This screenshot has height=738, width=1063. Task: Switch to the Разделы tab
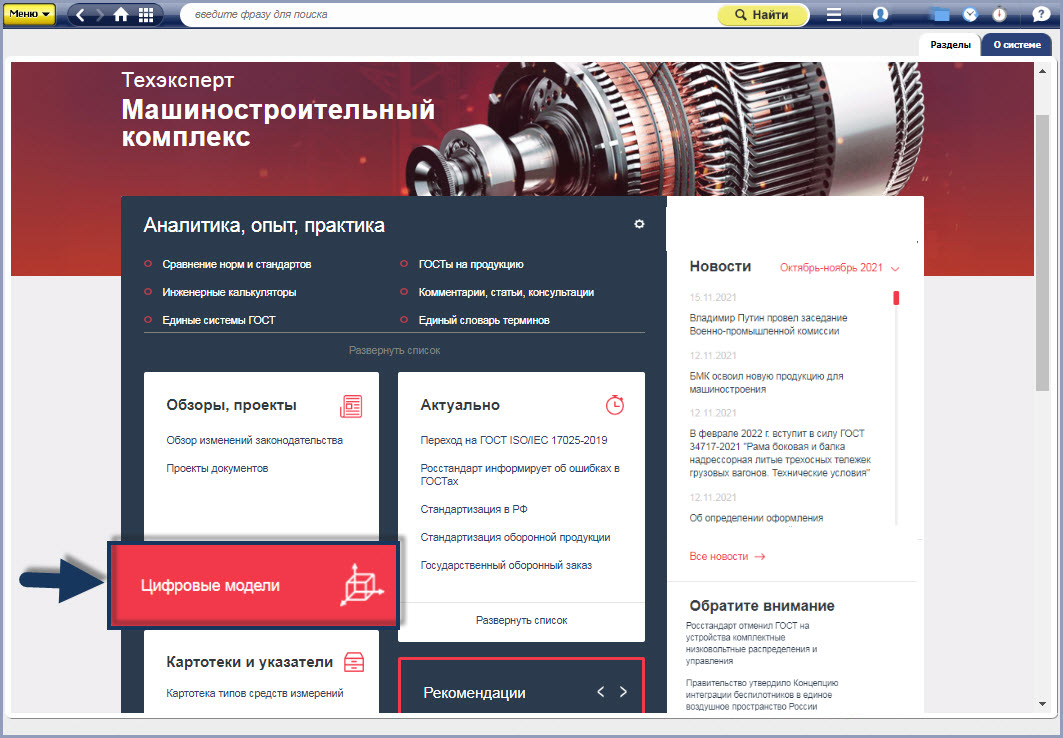point(950,45)
